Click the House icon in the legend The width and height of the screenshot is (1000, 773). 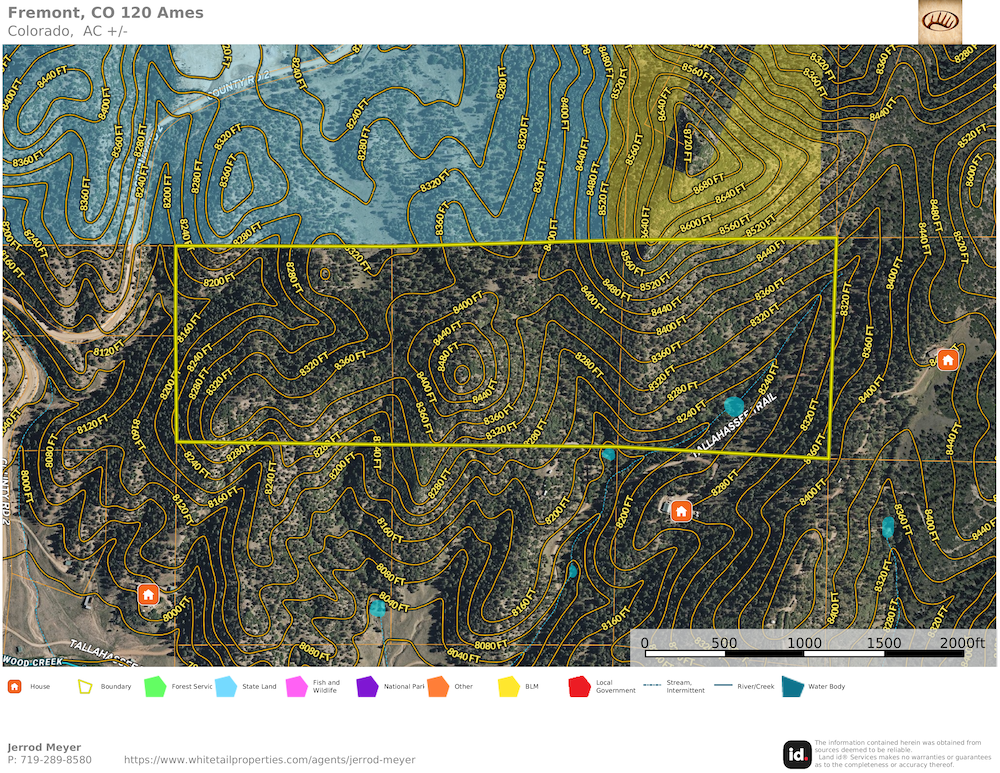pyautogui.click(x=14, y=687)
